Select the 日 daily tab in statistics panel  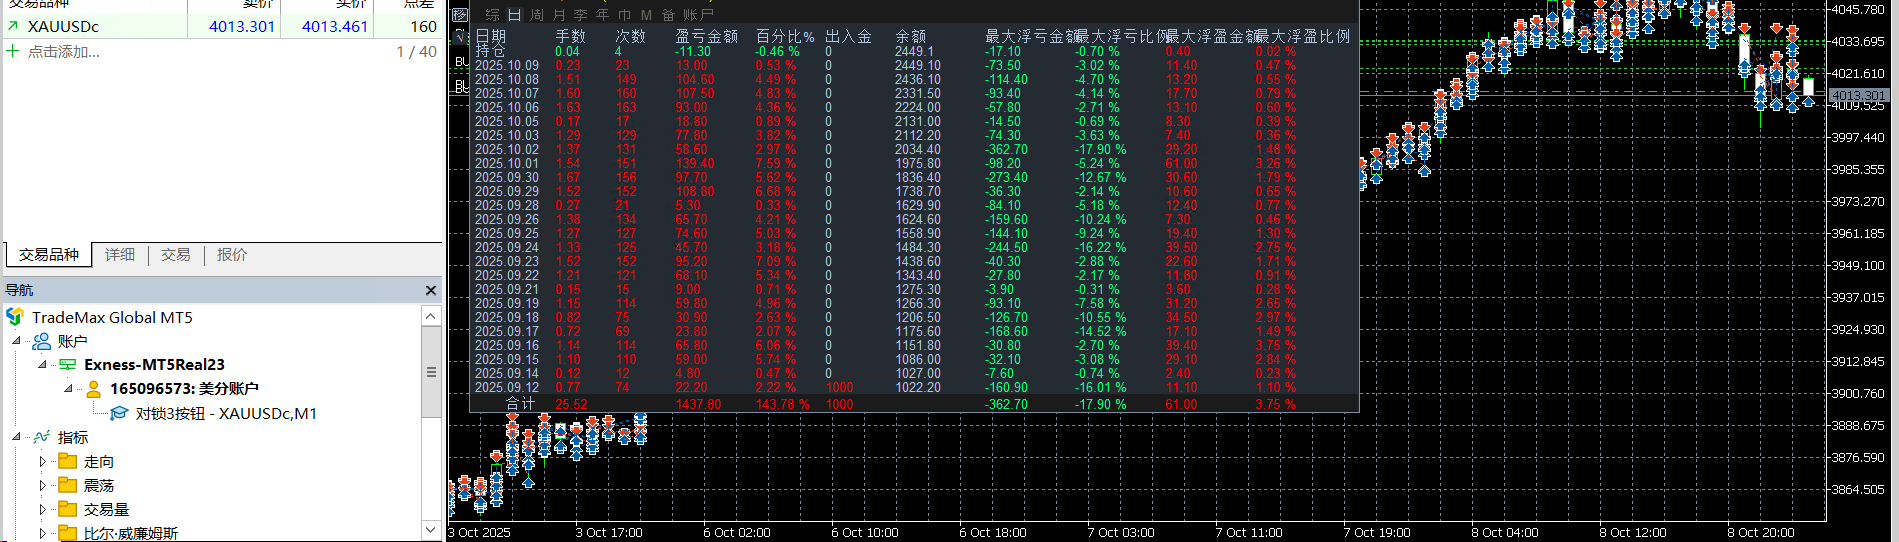pyautogui.click(x=514, y=15)
